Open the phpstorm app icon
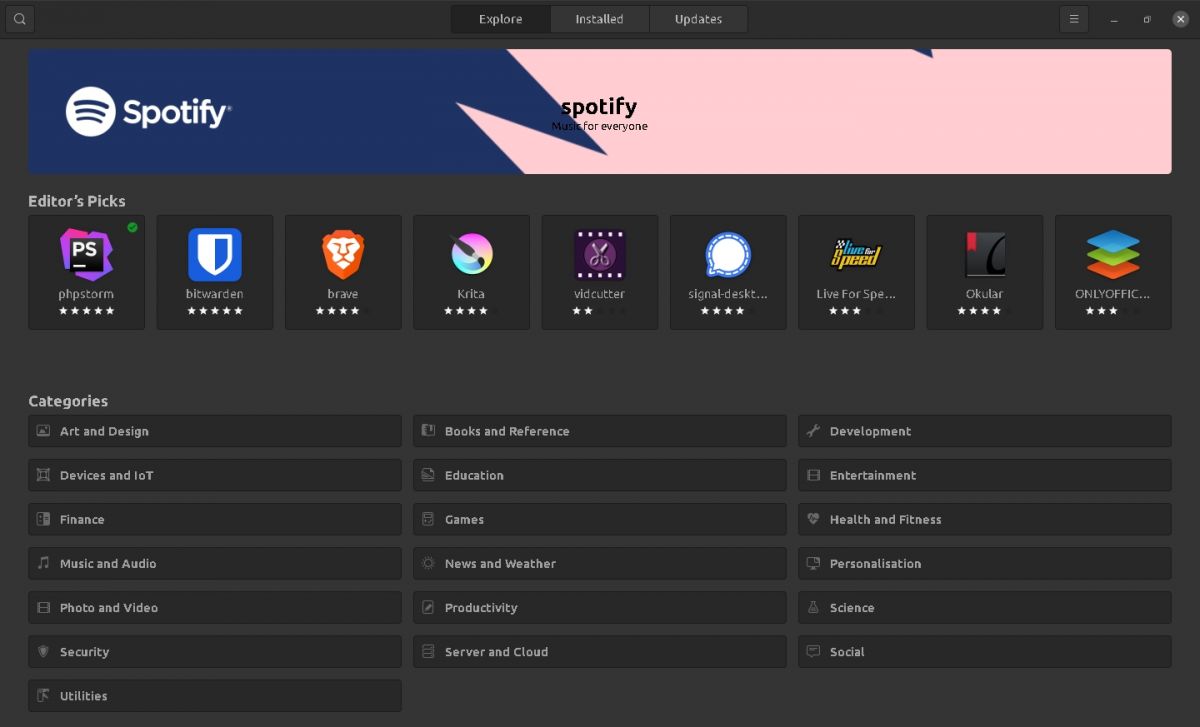 tap(86, 254)
